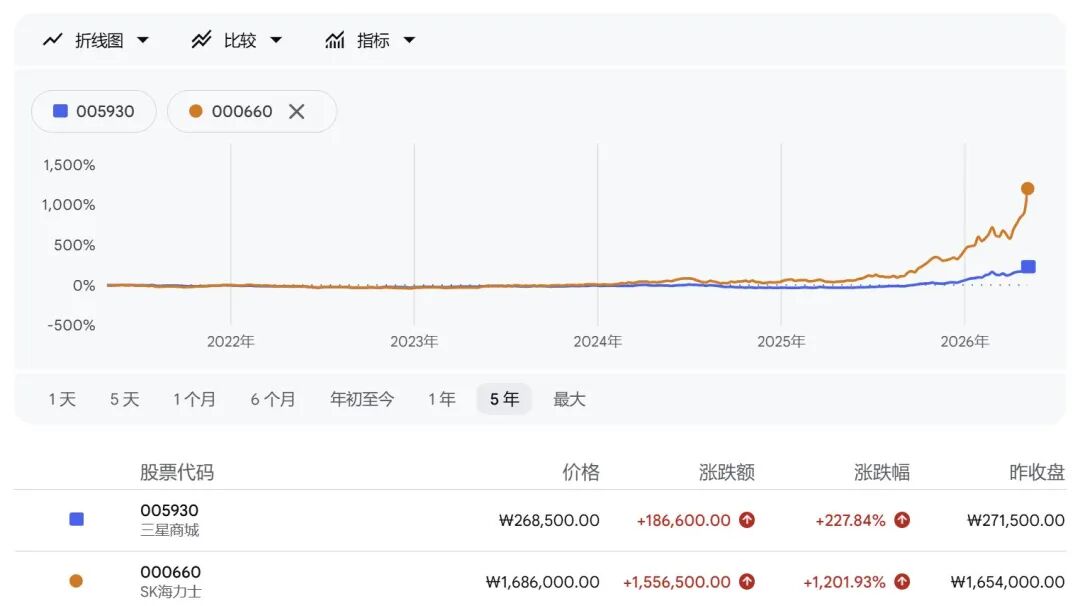Click the 股票代码 column header
The height and width of the screenshot is (606, 1080).
point(177,472)
